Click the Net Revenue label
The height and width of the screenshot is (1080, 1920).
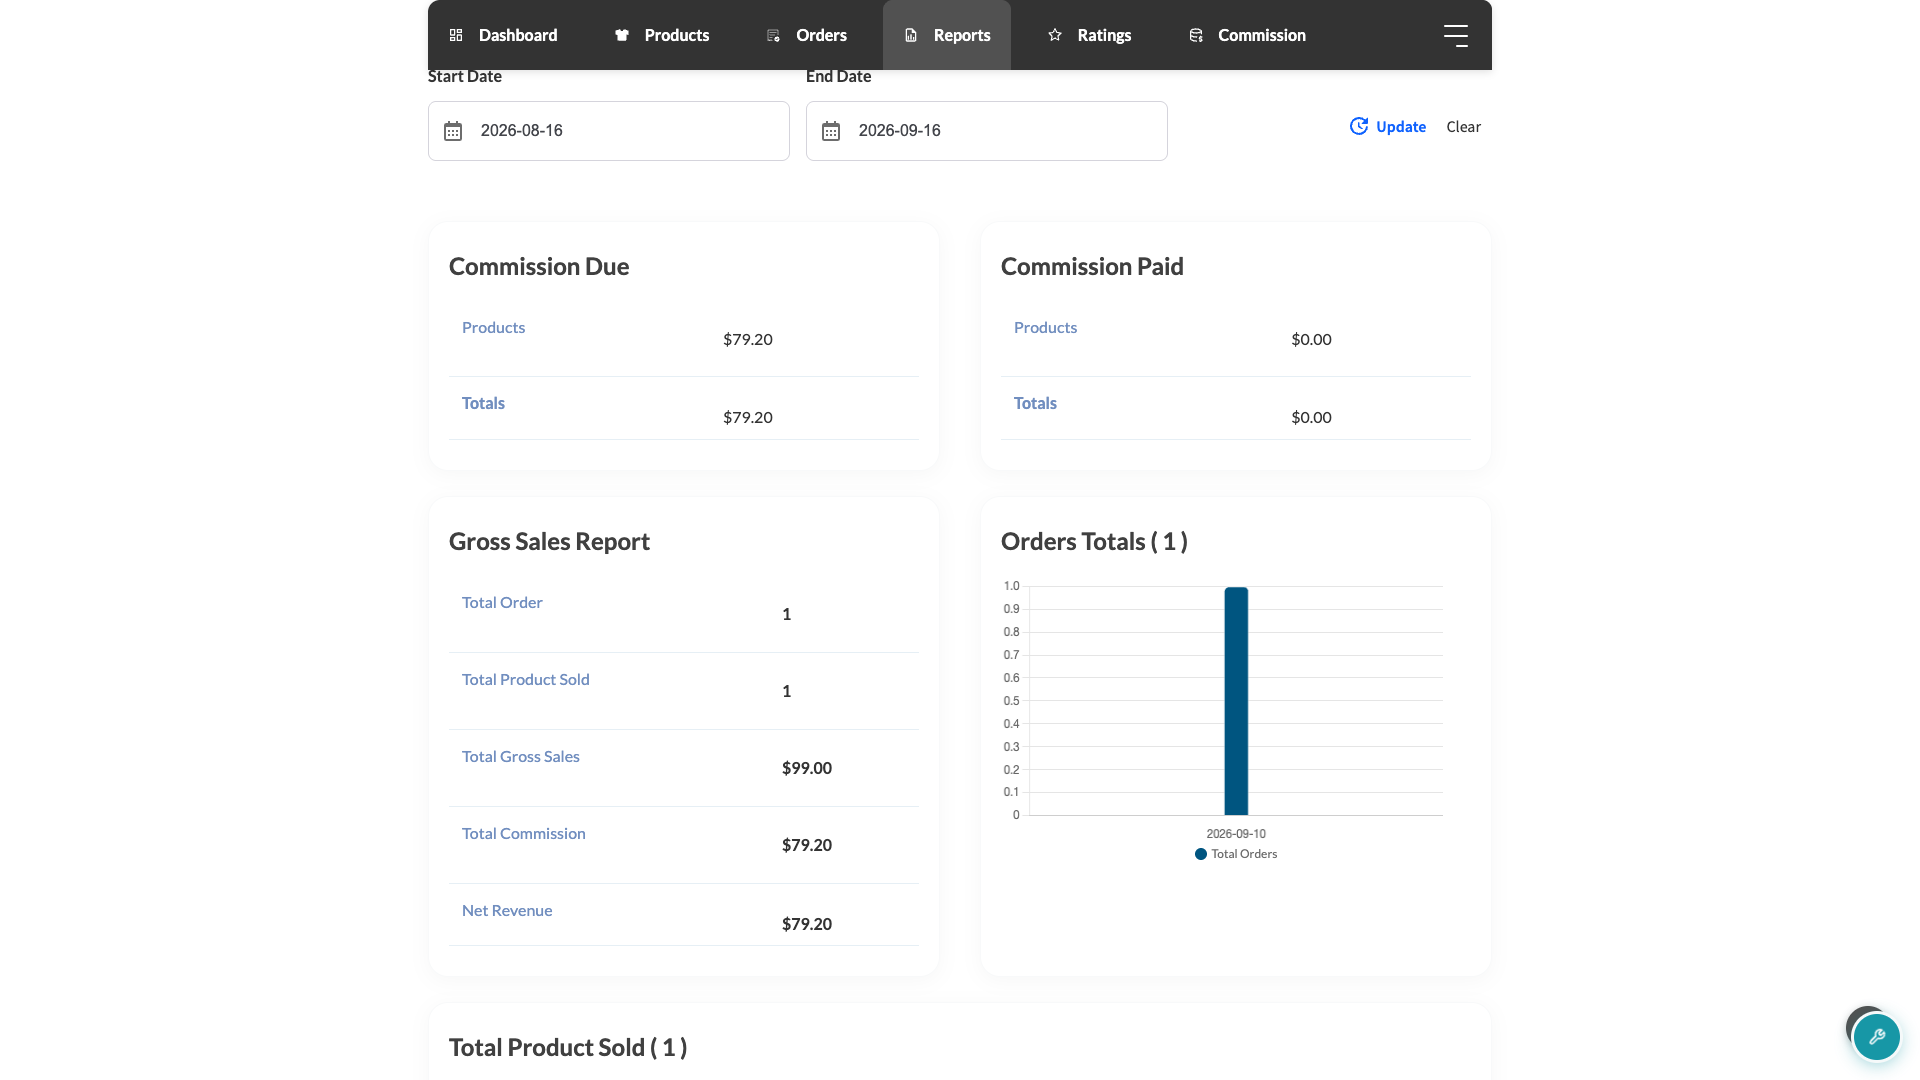tap(507, 910)
